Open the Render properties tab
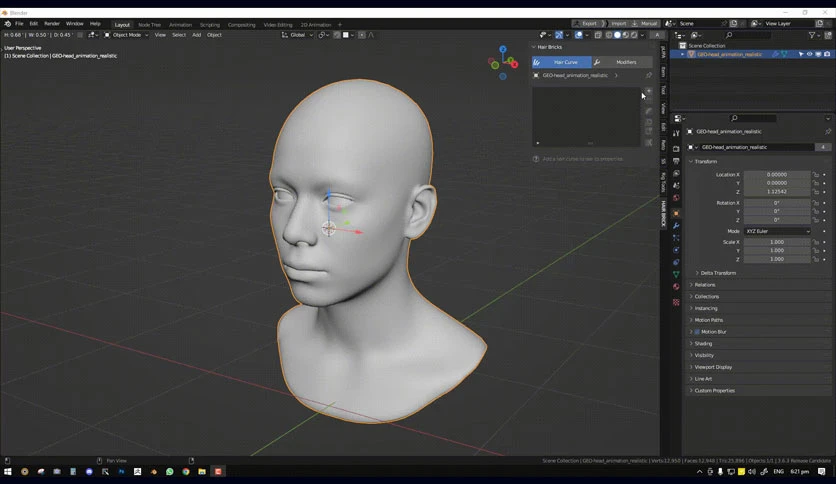The width and height of the screenshot is (836, 484). 676,149
